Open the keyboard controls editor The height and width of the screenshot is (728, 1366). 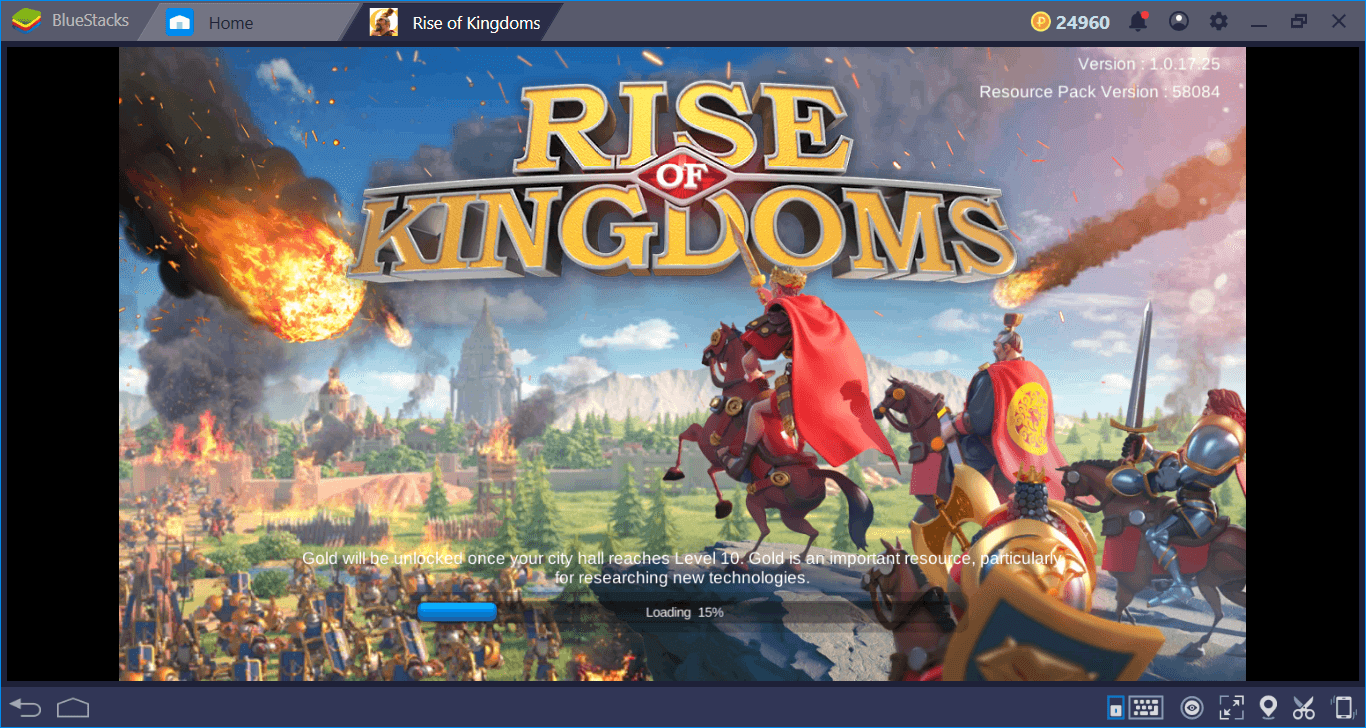[1146, 708]
